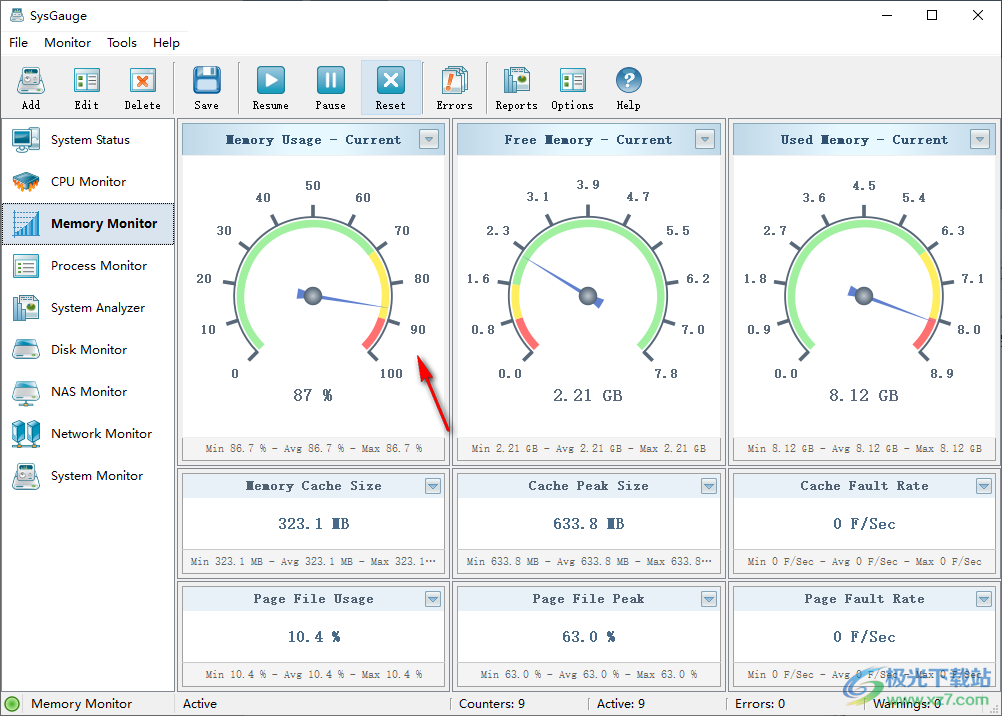
Task: Click the 87 % memory usage value
Action: (312, 396)
